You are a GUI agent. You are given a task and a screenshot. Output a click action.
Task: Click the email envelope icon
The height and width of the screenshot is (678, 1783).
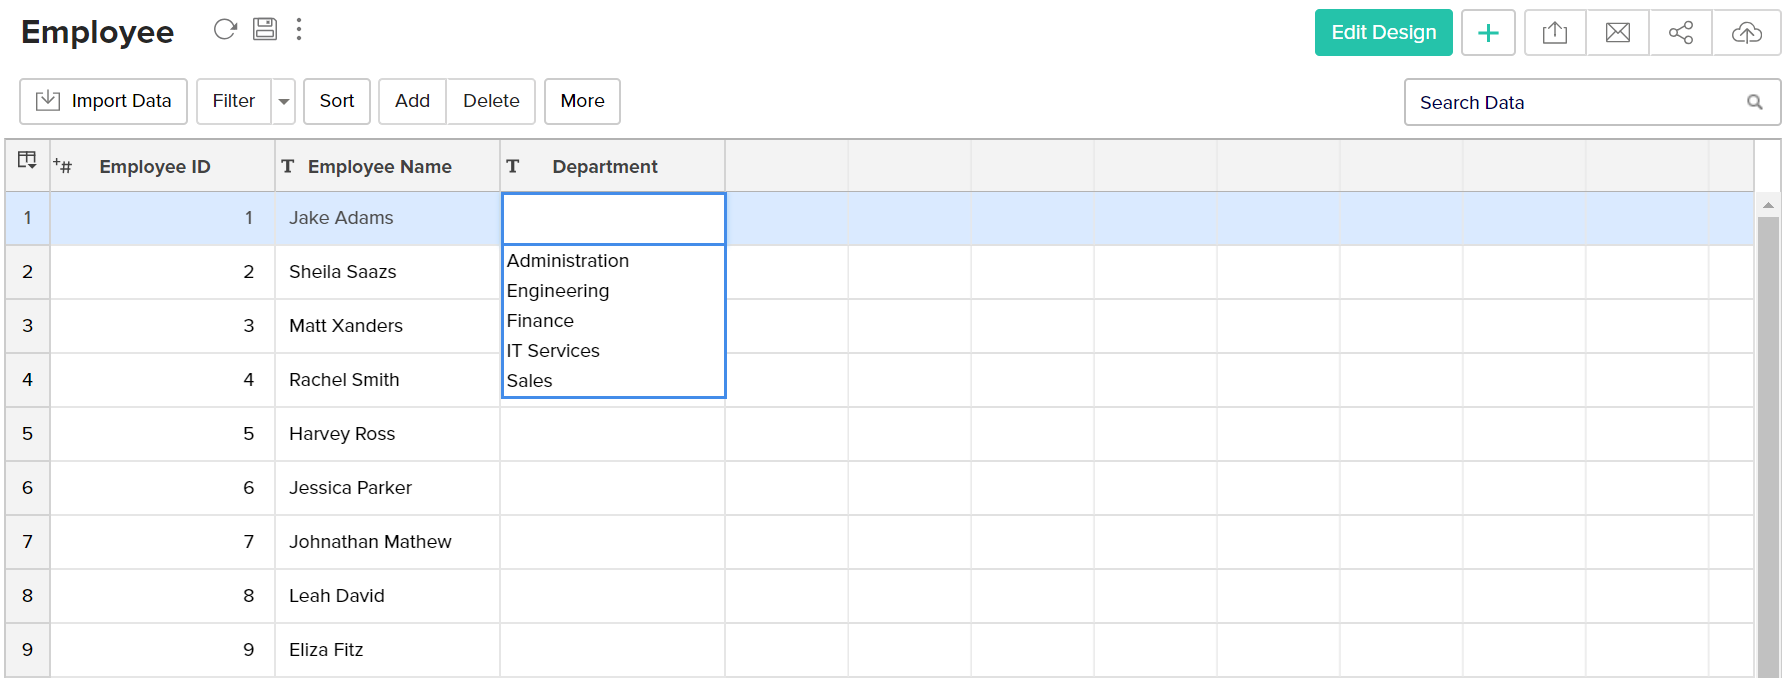tap(1618, 33)
